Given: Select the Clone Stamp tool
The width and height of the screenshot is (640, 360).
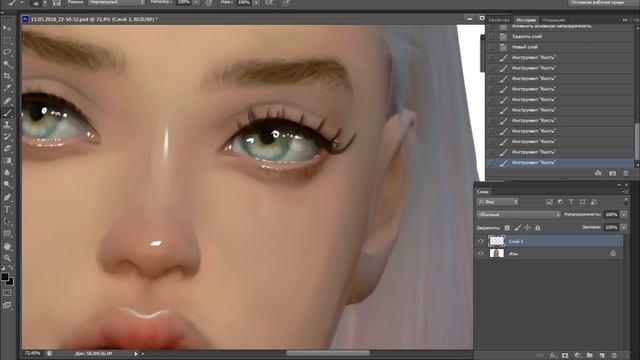Looking at the screenshot, I should (x=7, y=124).
